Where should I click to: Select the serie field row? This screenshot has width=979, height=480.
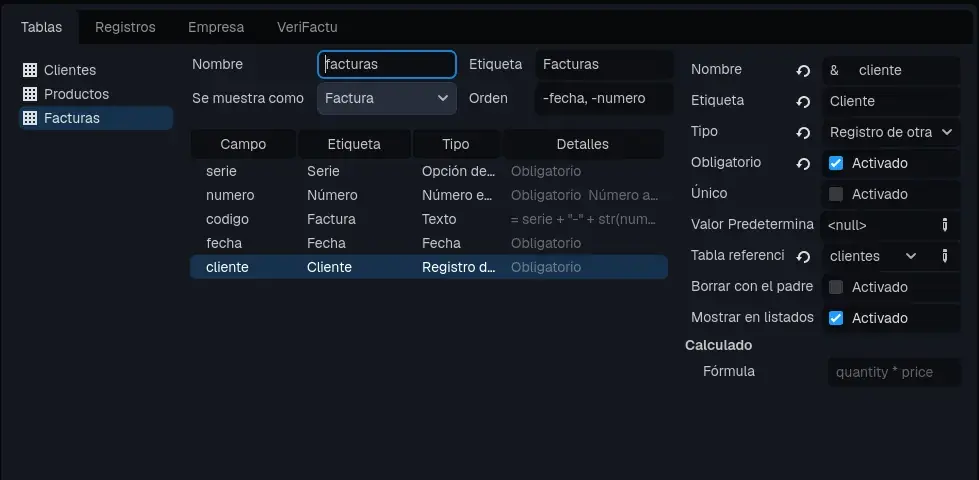(429, 171)
